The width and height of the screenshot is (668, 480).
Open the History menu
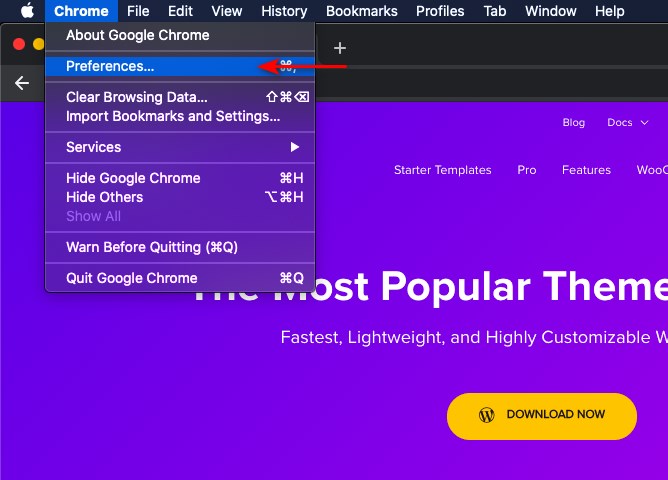(284, 11)
